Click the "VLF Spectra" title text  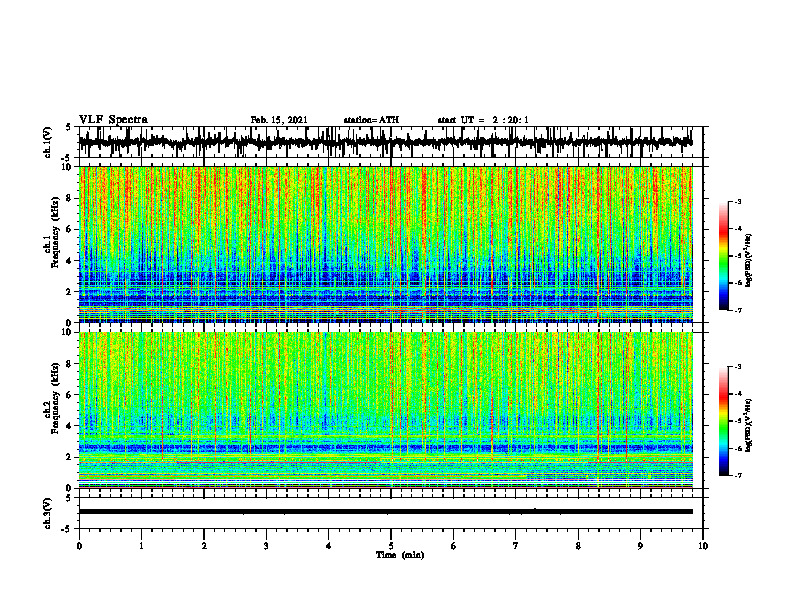(113, 120)
